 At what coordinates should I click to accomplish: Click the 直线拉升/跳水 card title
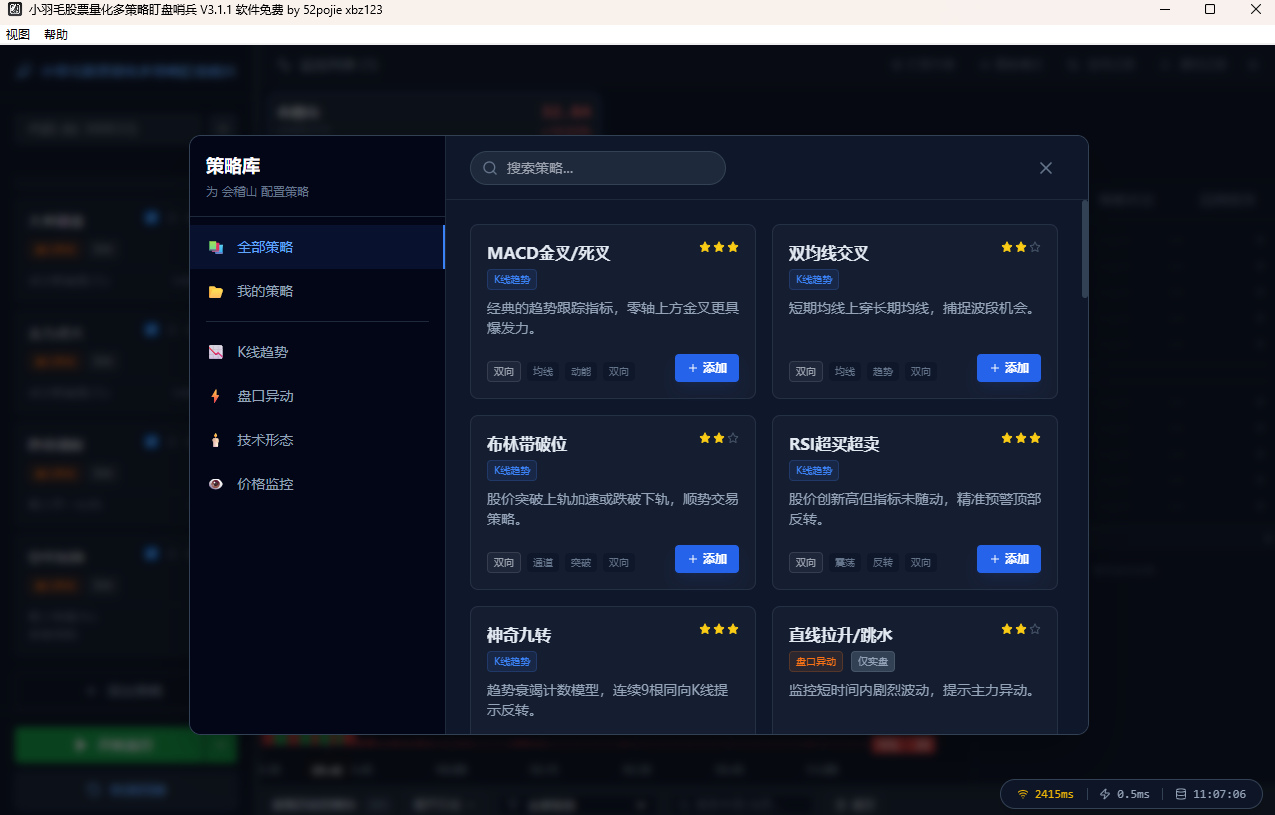(841, 635)
